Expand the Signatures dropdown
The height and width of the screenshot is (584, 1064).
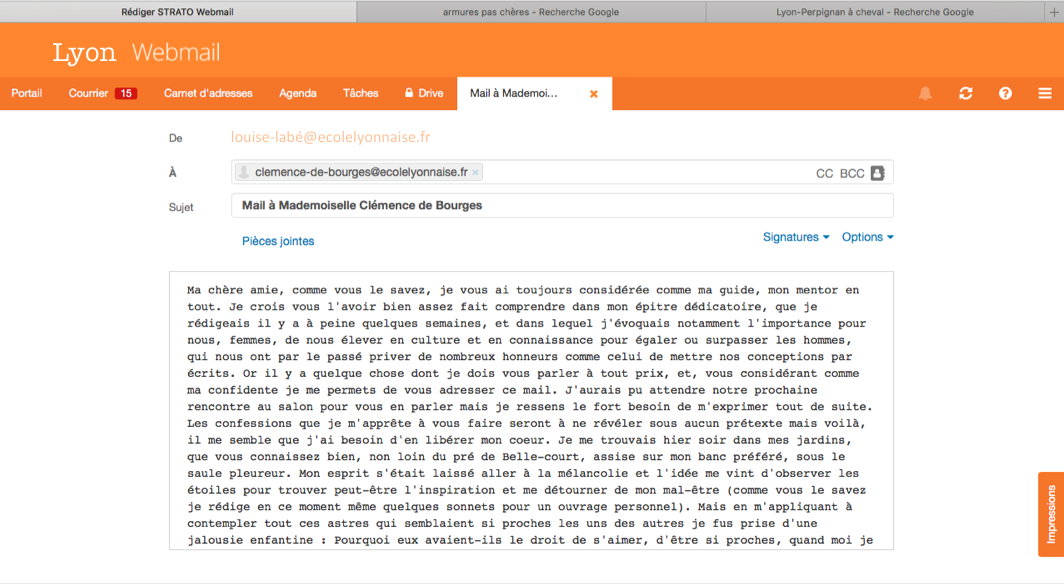click(x=796, y=237)
